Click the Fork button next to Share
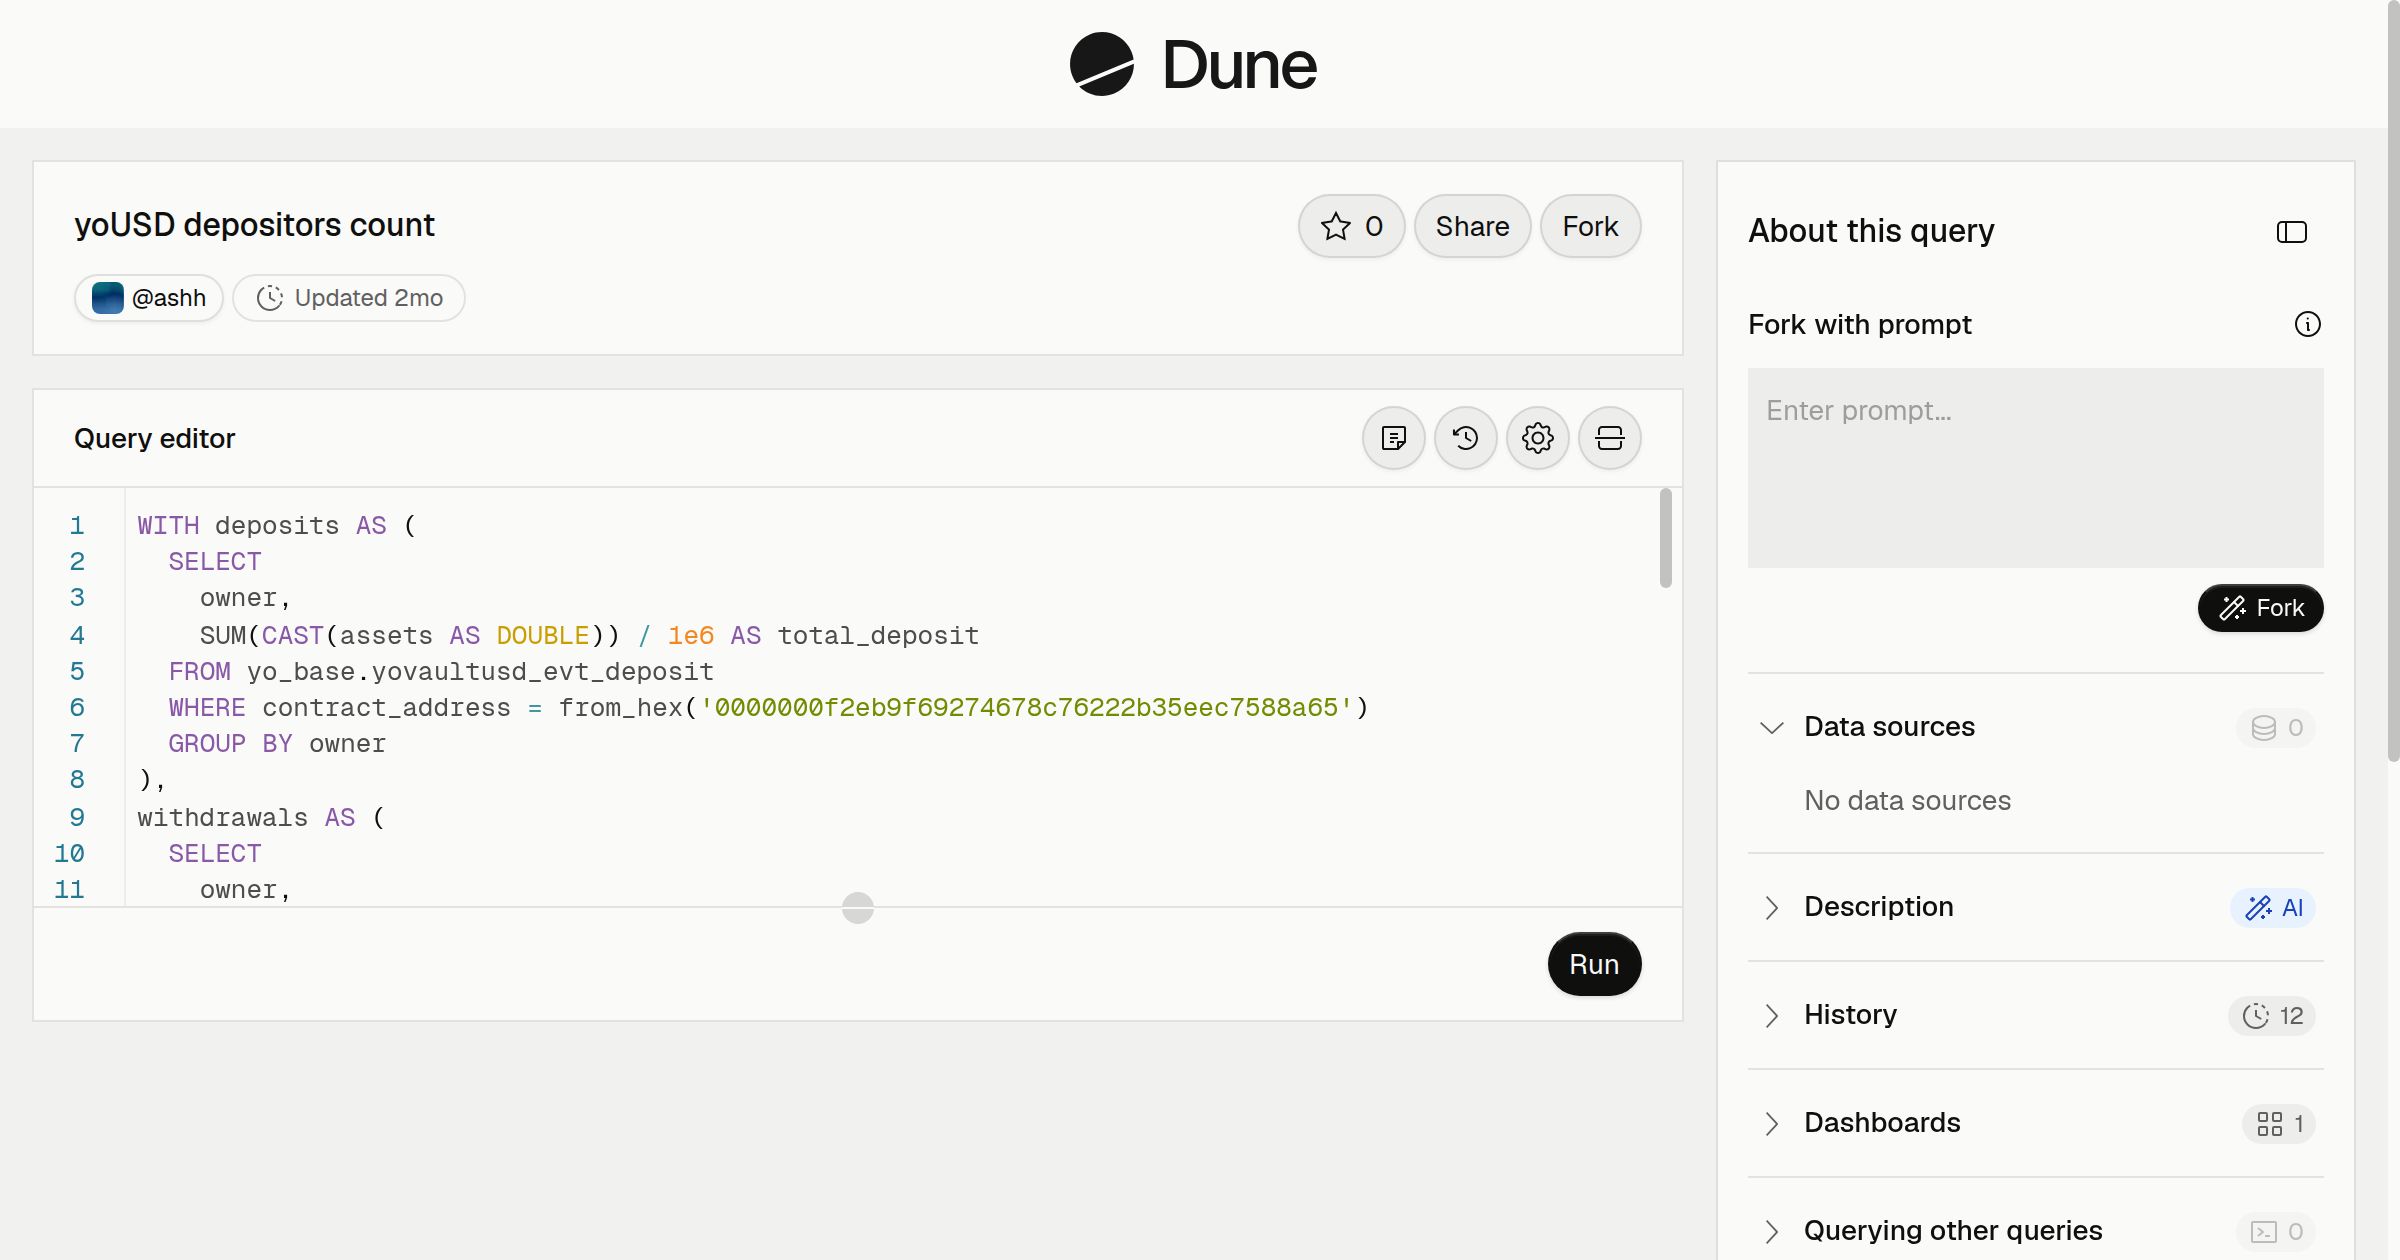This screenshot has width=2400, height=1260. click(x=1590, y=226)
